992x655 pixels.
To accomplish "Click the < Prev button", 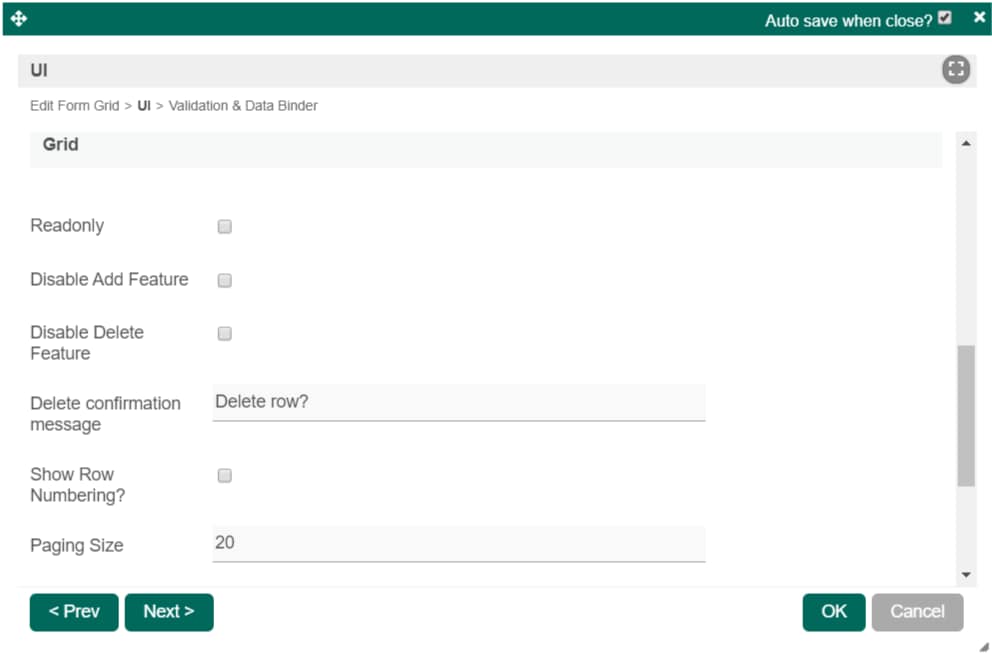I will click(74, 612).
